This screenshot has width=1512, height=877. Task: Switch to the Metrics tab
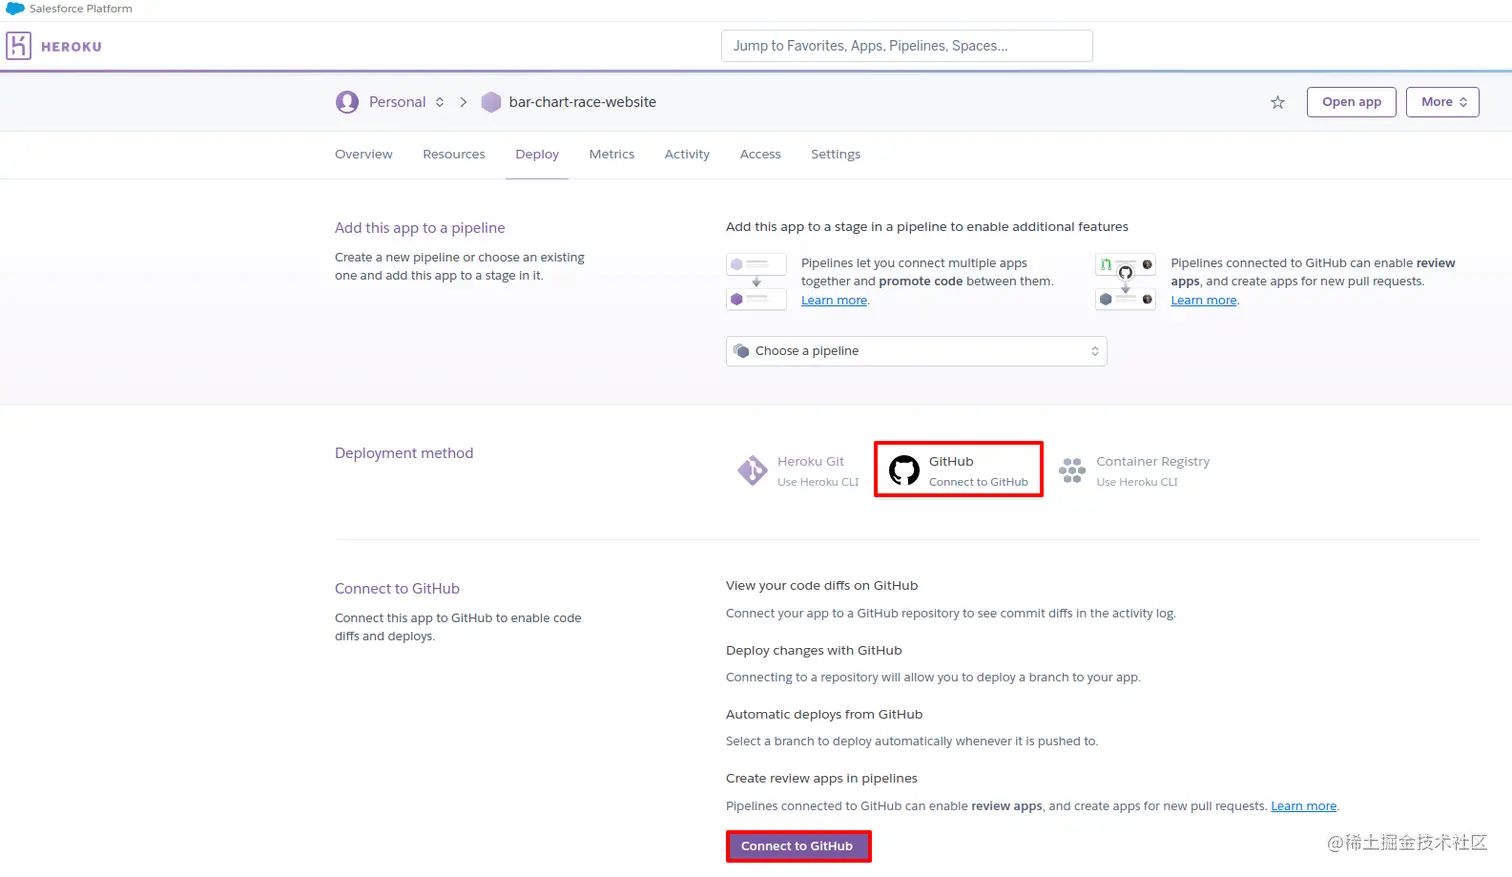[611, 154]
